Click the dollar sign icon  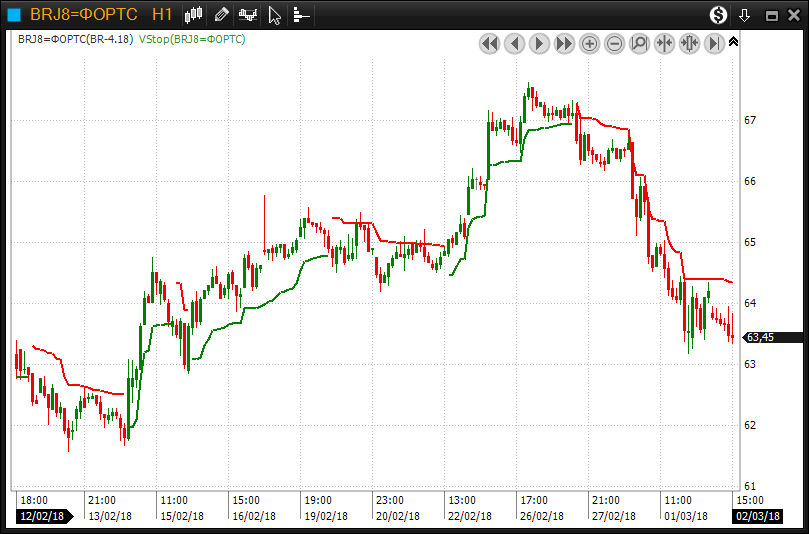pyautogui.click(x=718, y=15)
